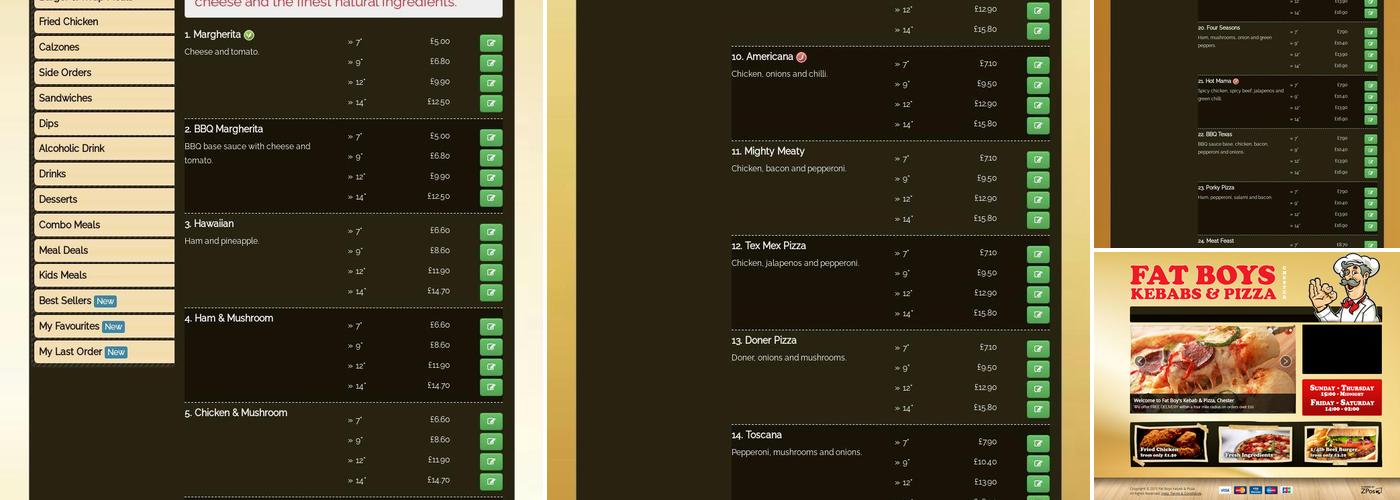This screenshot has width=1400, height=500.
Task: Add 7" Hawaiian pizza to order
Action: (x=491, y=232)
